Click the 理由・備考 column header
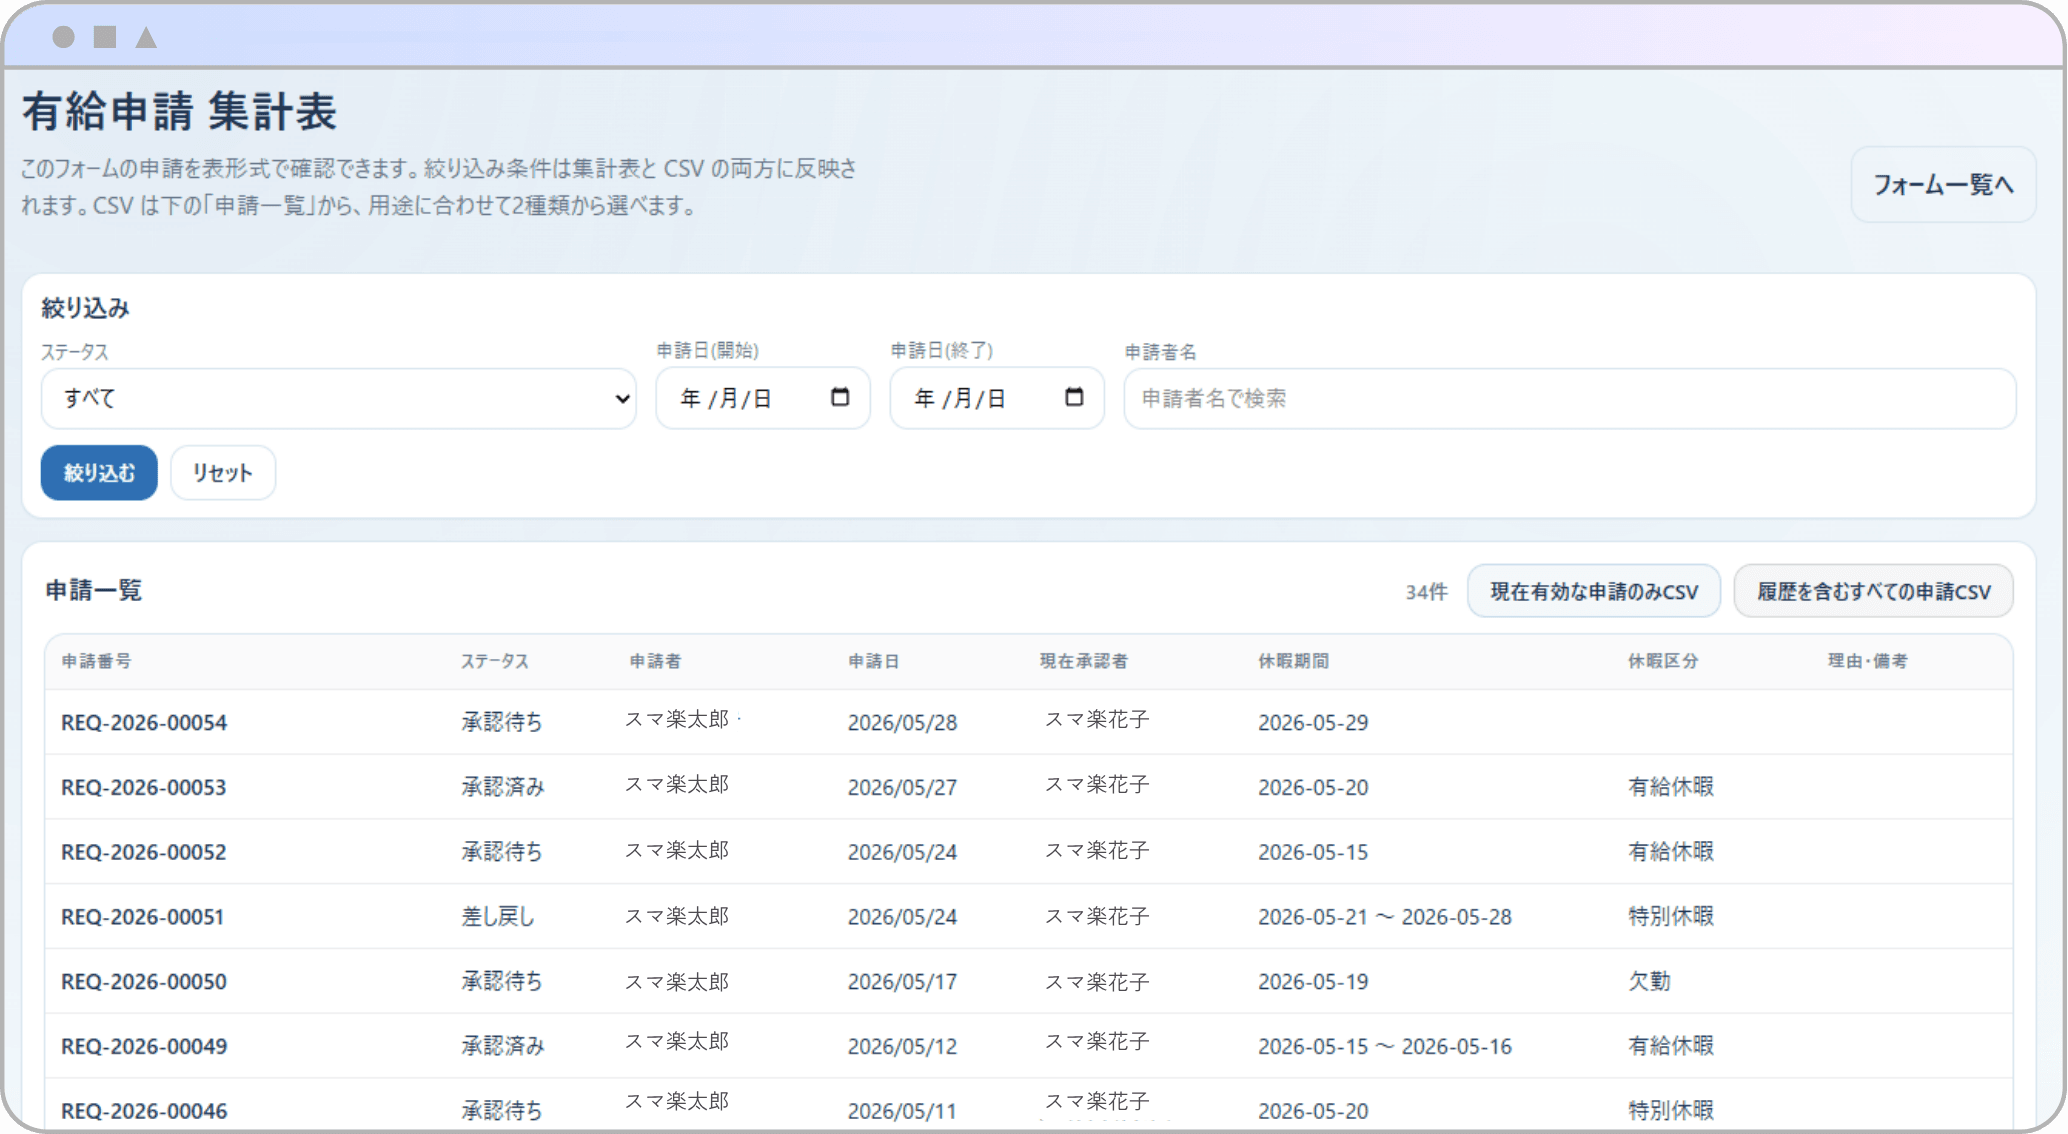This screenshot has width=2068, height=1134. click(1867, 661)
